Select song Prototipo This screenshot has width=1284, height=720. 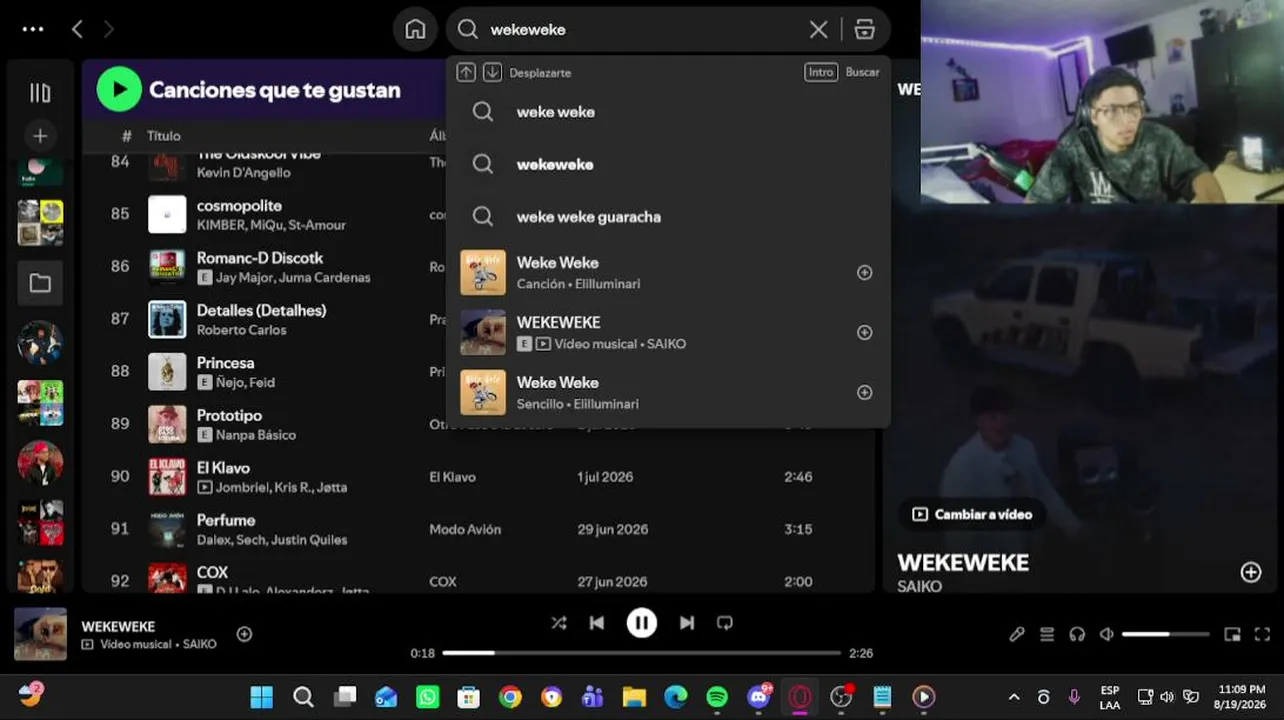click(x=229, y=415)
